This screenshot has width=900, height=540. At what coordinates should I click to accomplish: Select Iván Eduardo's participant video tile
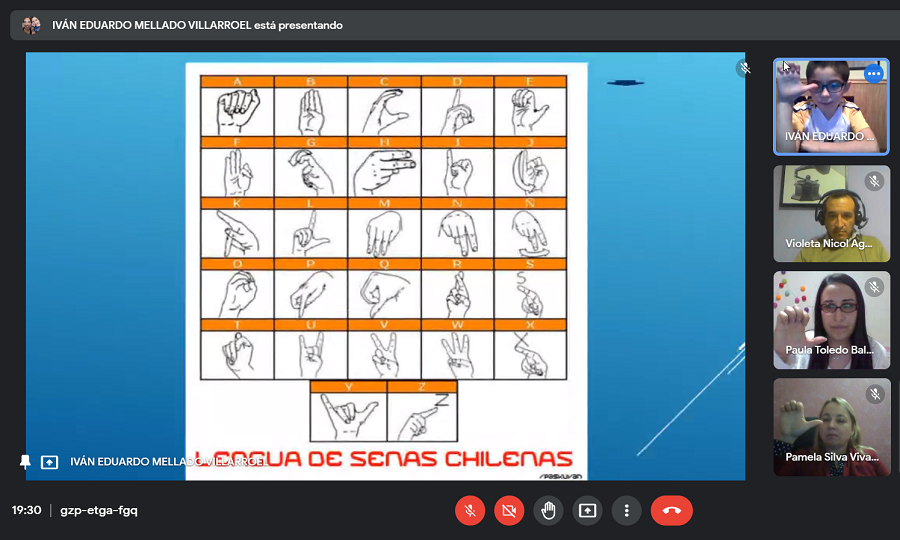click(831, 107)
